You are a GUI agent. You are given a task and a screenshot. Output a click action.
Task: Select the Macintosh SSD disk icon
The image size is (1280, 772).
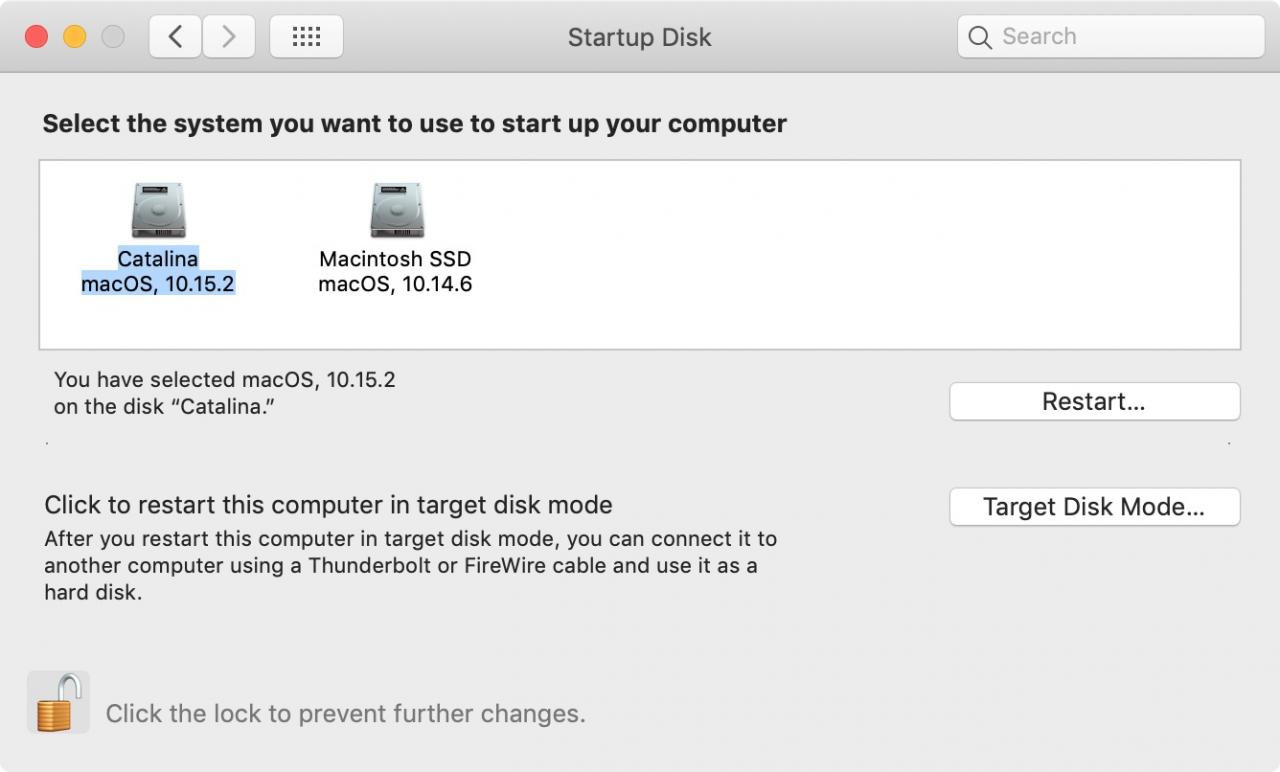coord(397,210)
